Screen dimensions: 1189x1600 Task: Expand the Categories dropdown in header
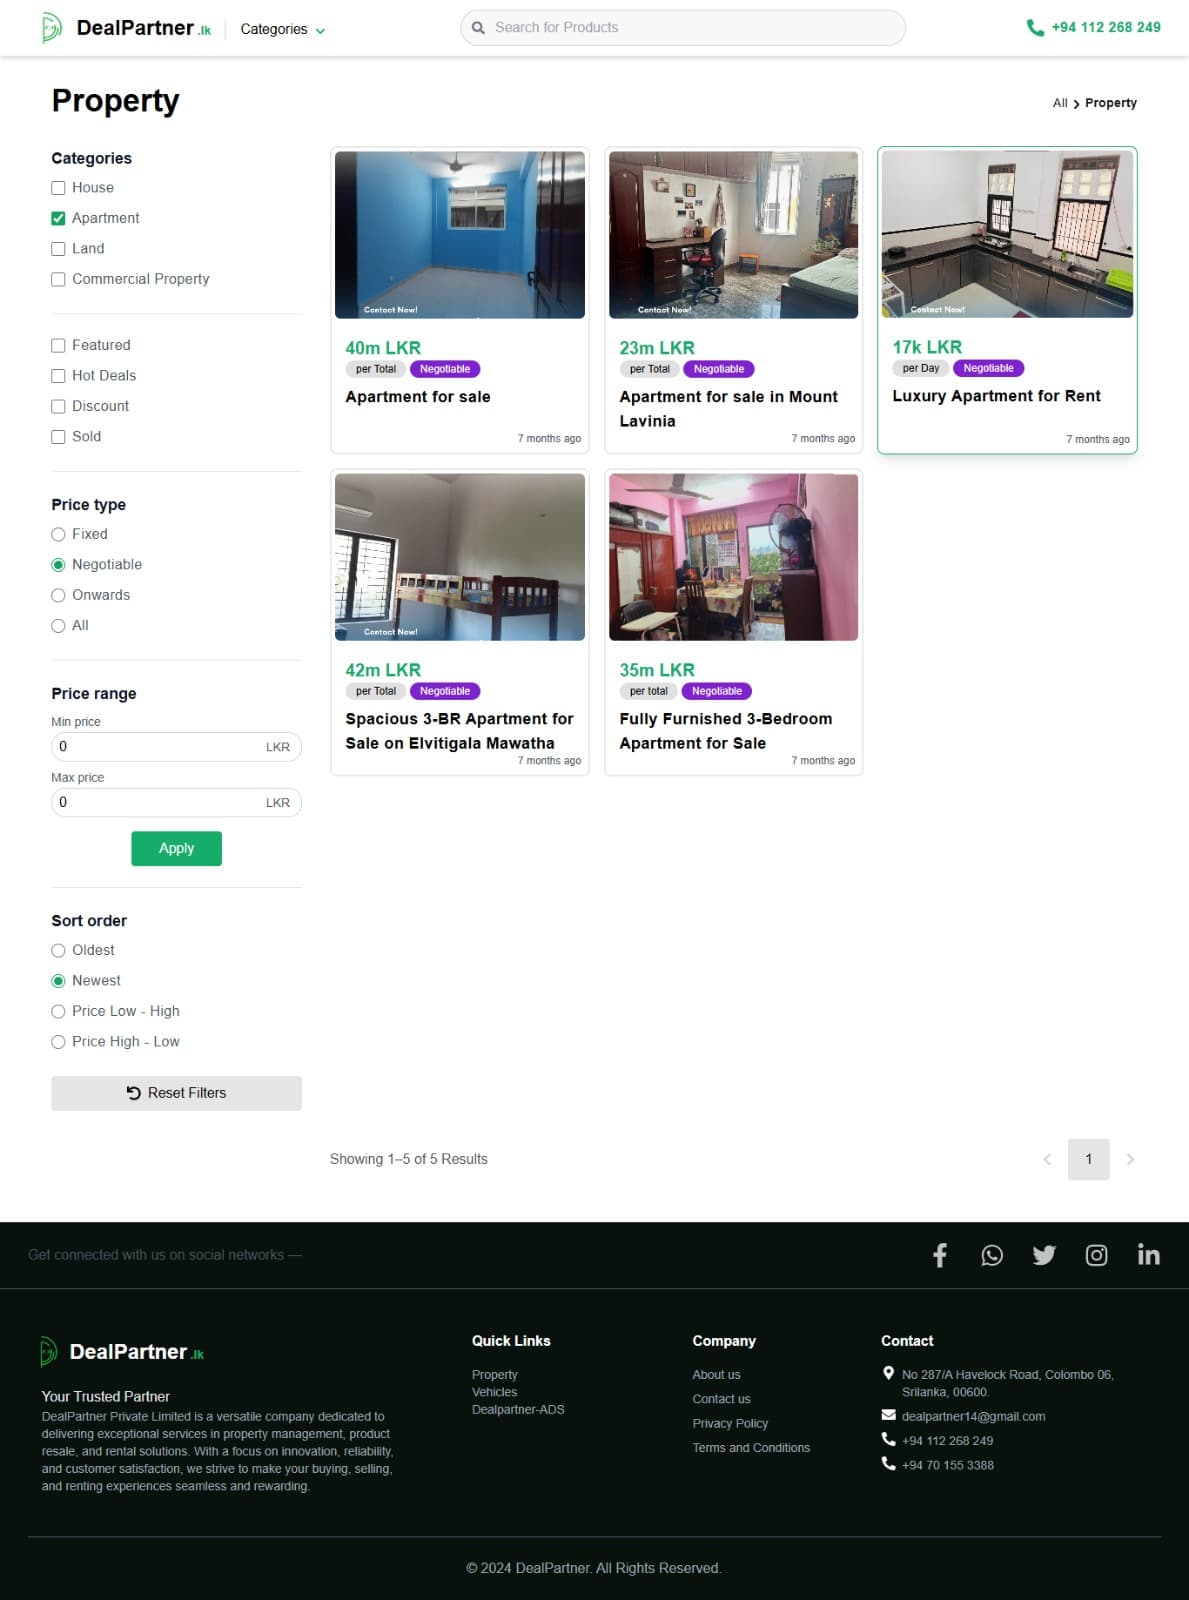tap(282, 29)
